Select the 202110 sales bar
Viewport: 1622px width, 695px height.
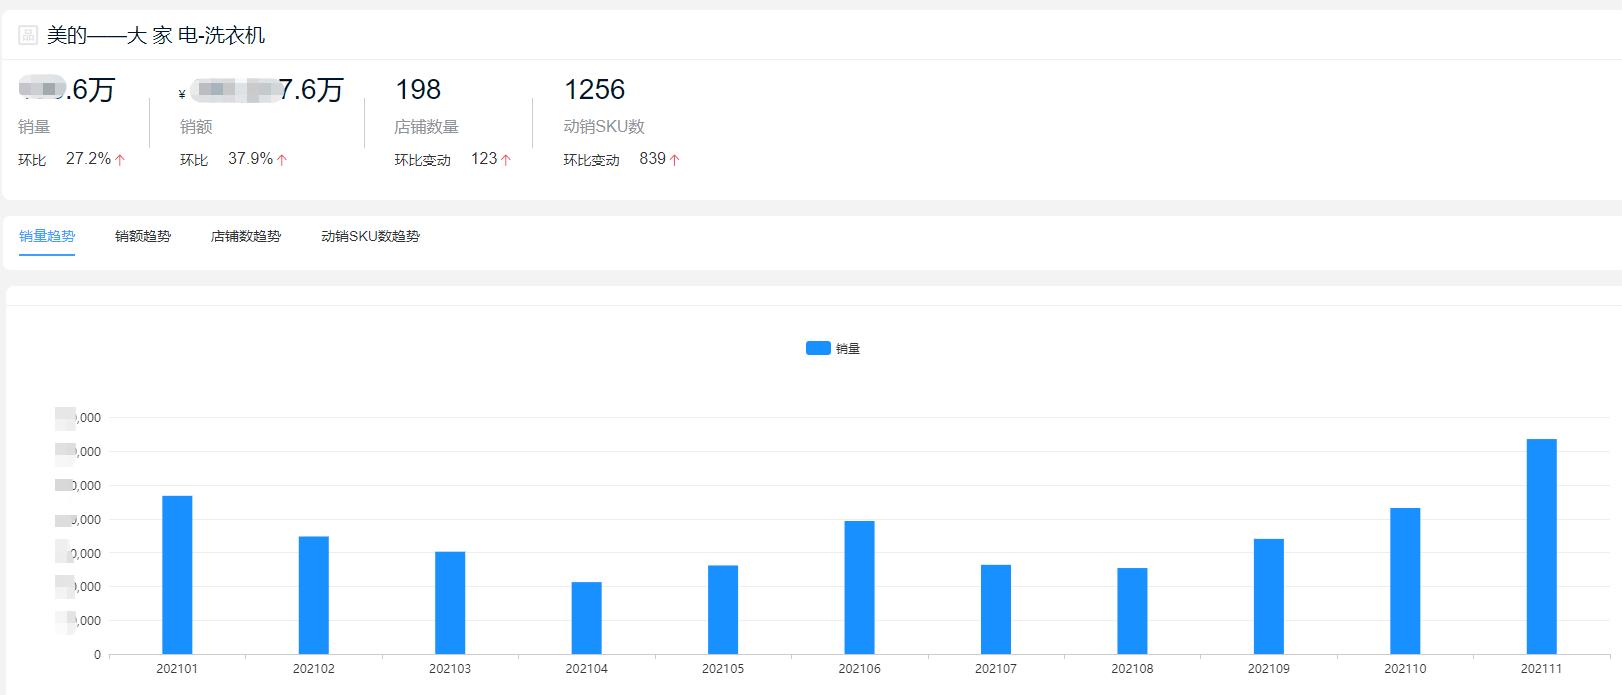point(1405,581)
